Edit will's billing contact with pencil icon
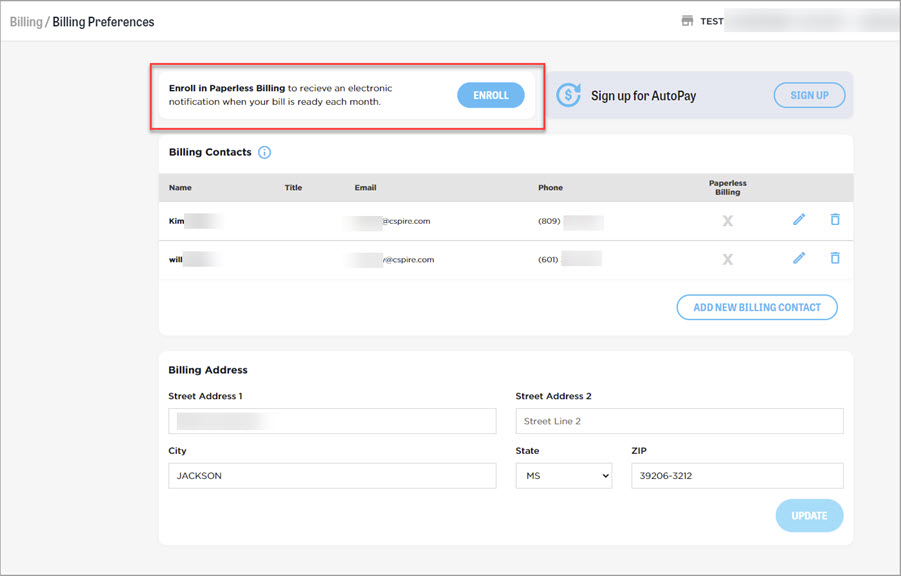The height and width of the screenshot is (576, 901). point(799,258)
